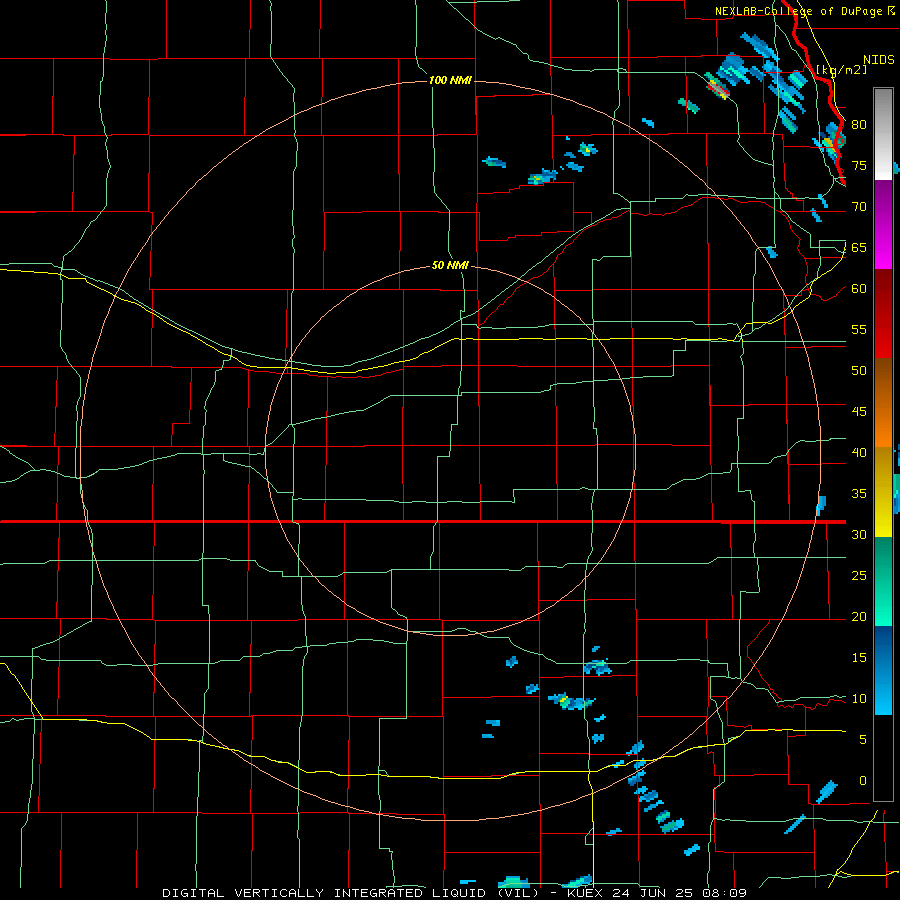Select the 45 value on the VIL scale
Image resolution: width=900 pixels, height=900 pixels.
point(859,412)
